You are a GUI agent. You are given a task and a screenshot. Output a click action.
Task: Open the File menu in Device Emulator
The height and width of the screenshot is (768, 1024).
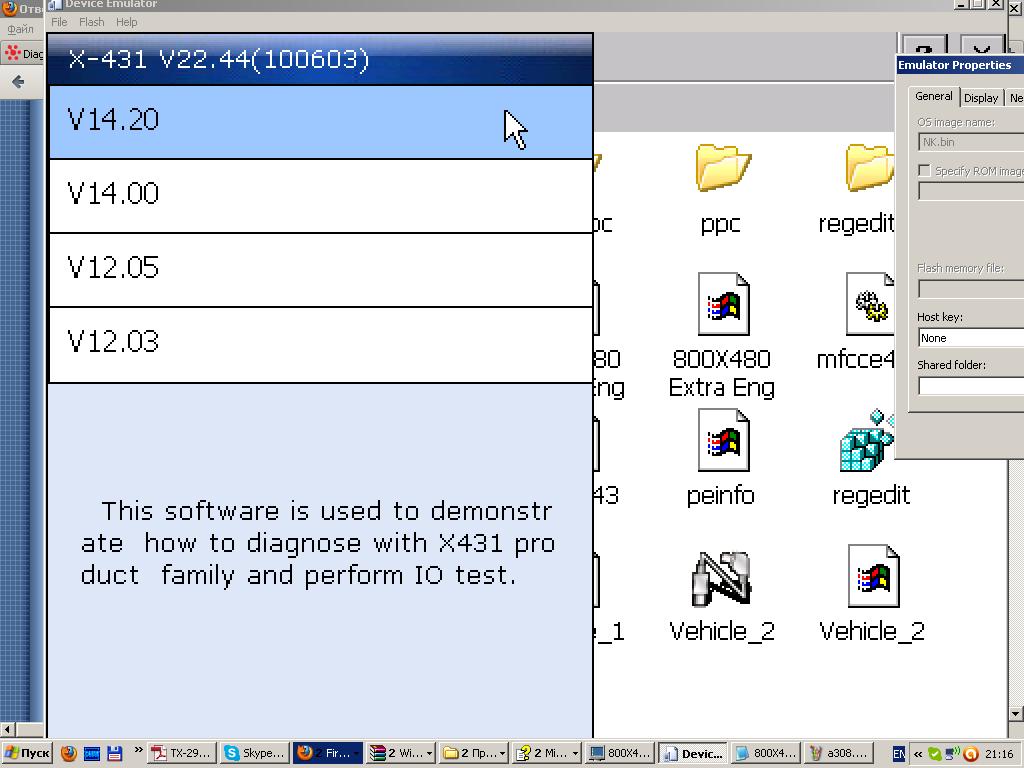pos(59,22)
